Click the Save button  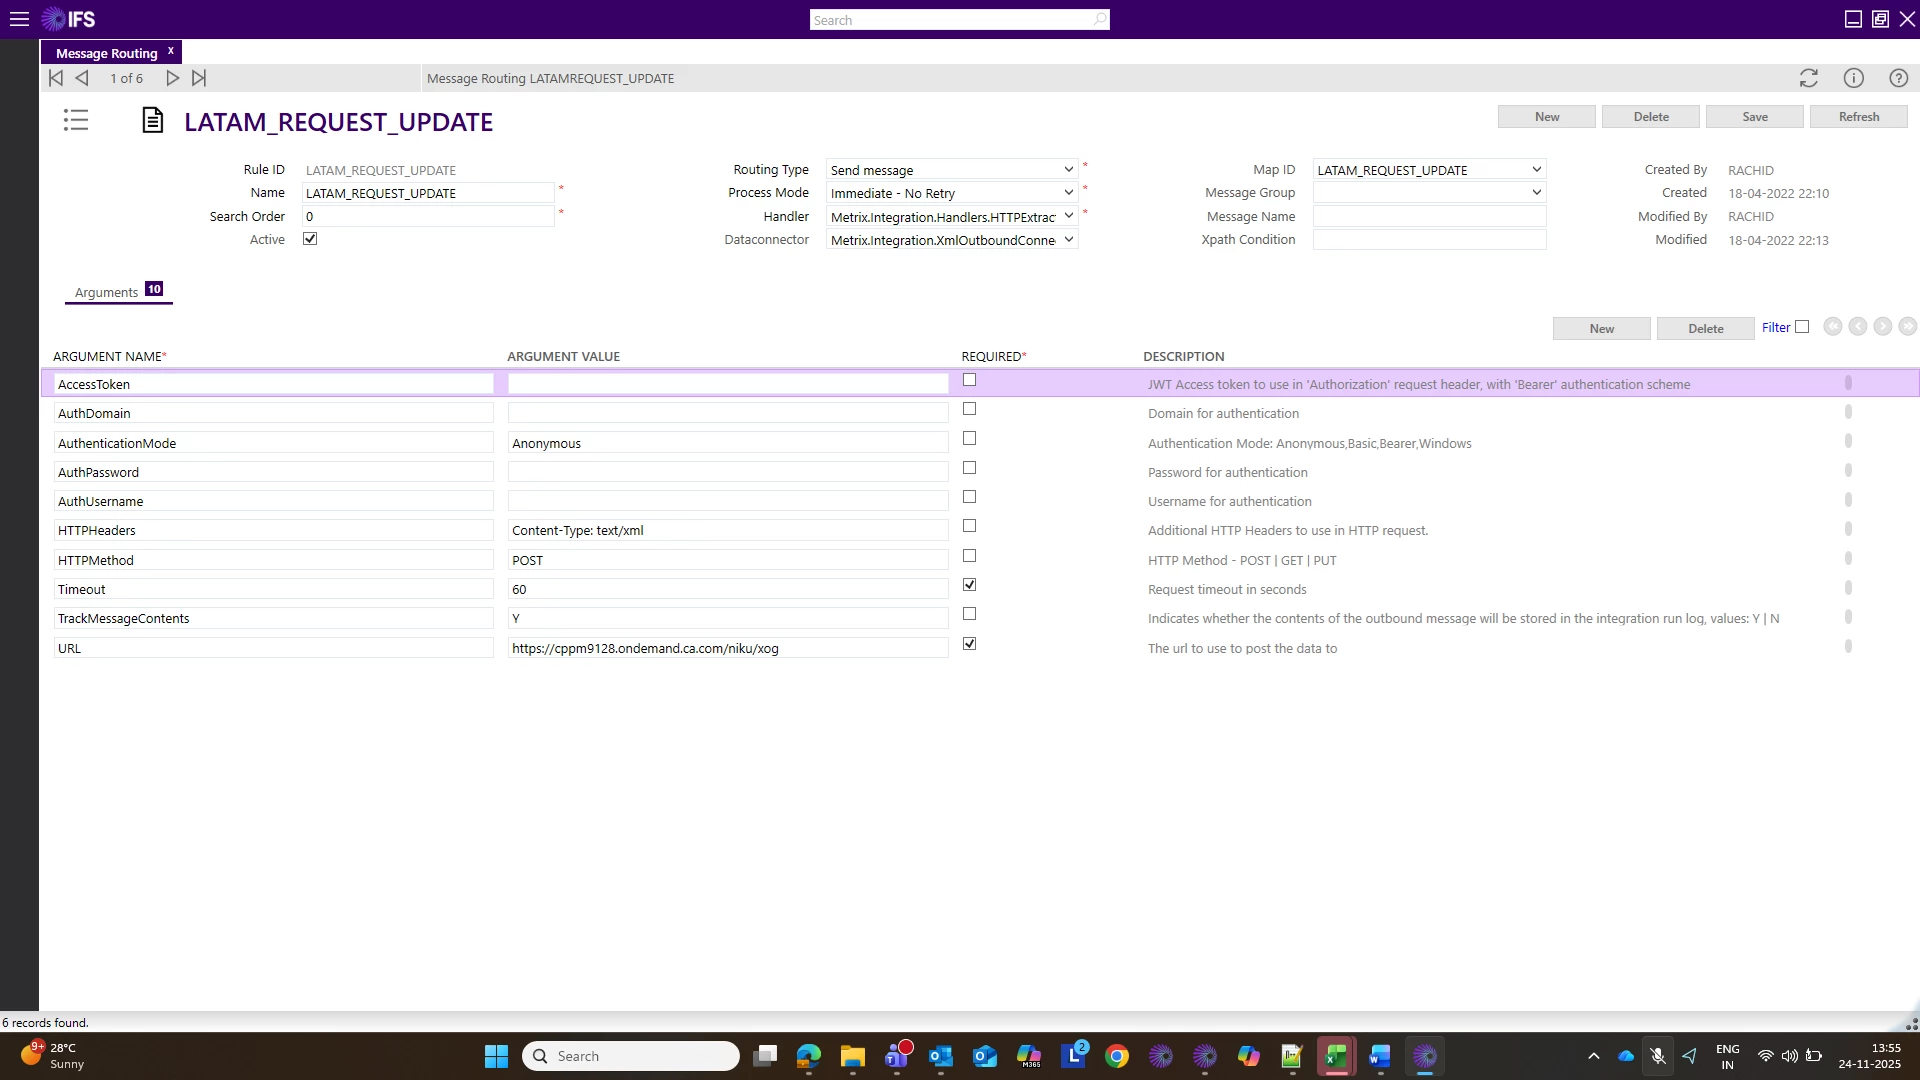(1754, 117)
